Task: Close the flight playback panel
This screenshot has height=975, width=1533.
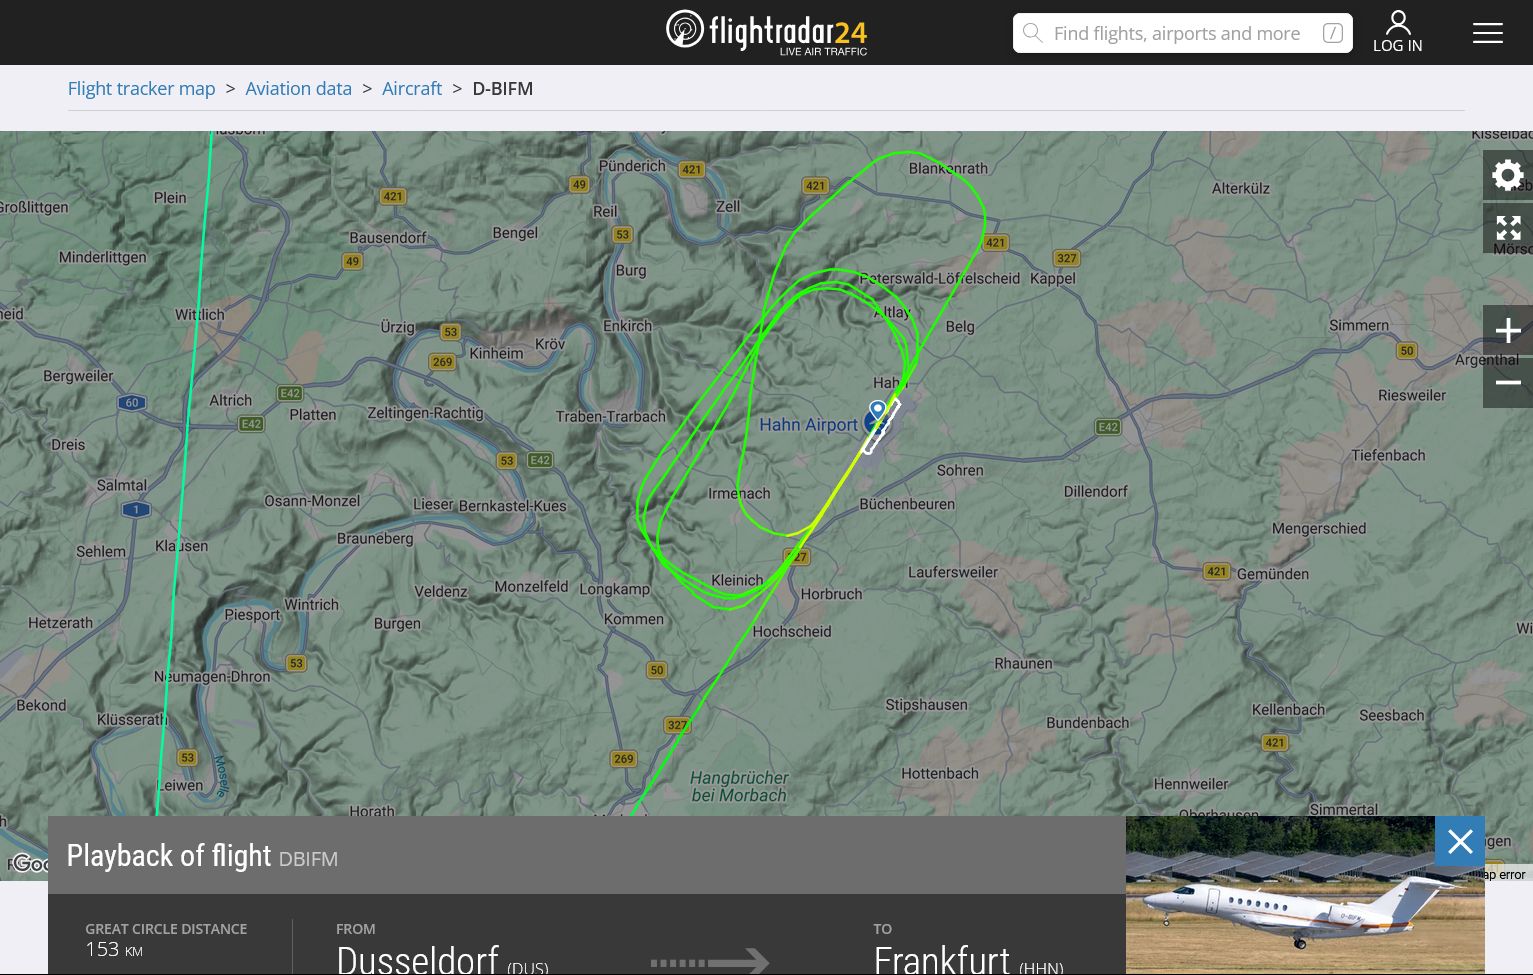Action: tap(1460, 841)
